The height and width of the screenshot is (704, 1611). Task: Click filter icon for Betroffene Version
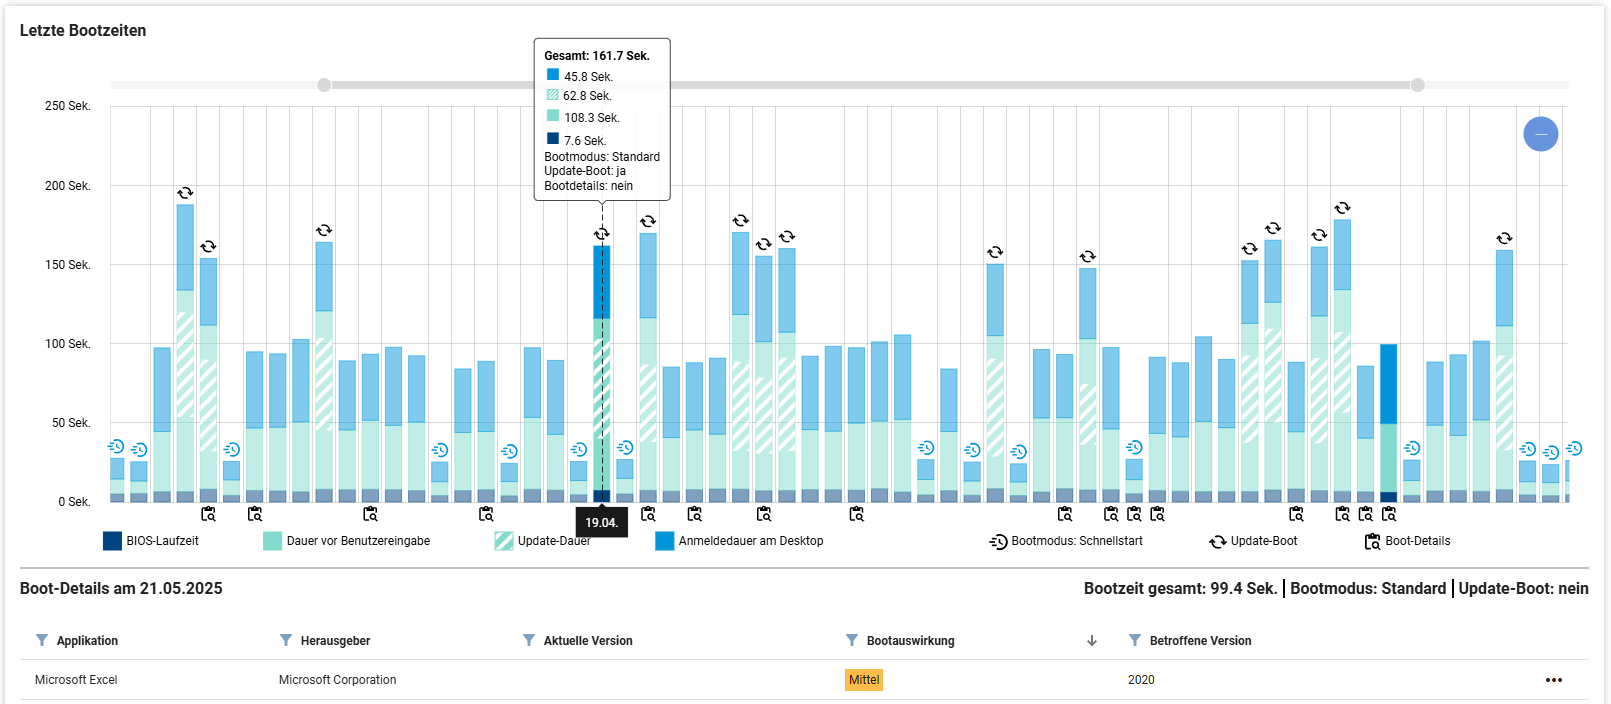[1135, 640]
